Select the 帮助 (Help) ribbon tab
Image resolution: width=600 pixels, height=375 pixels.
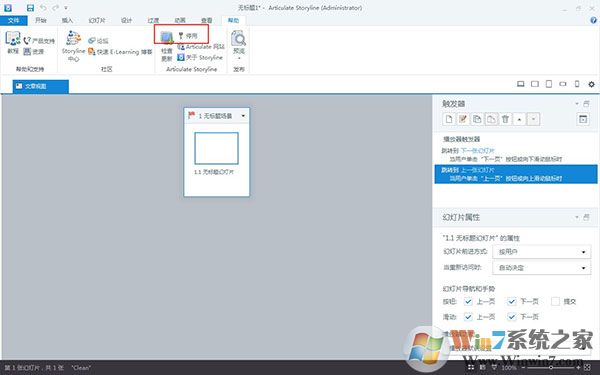(x=233, y=20)
